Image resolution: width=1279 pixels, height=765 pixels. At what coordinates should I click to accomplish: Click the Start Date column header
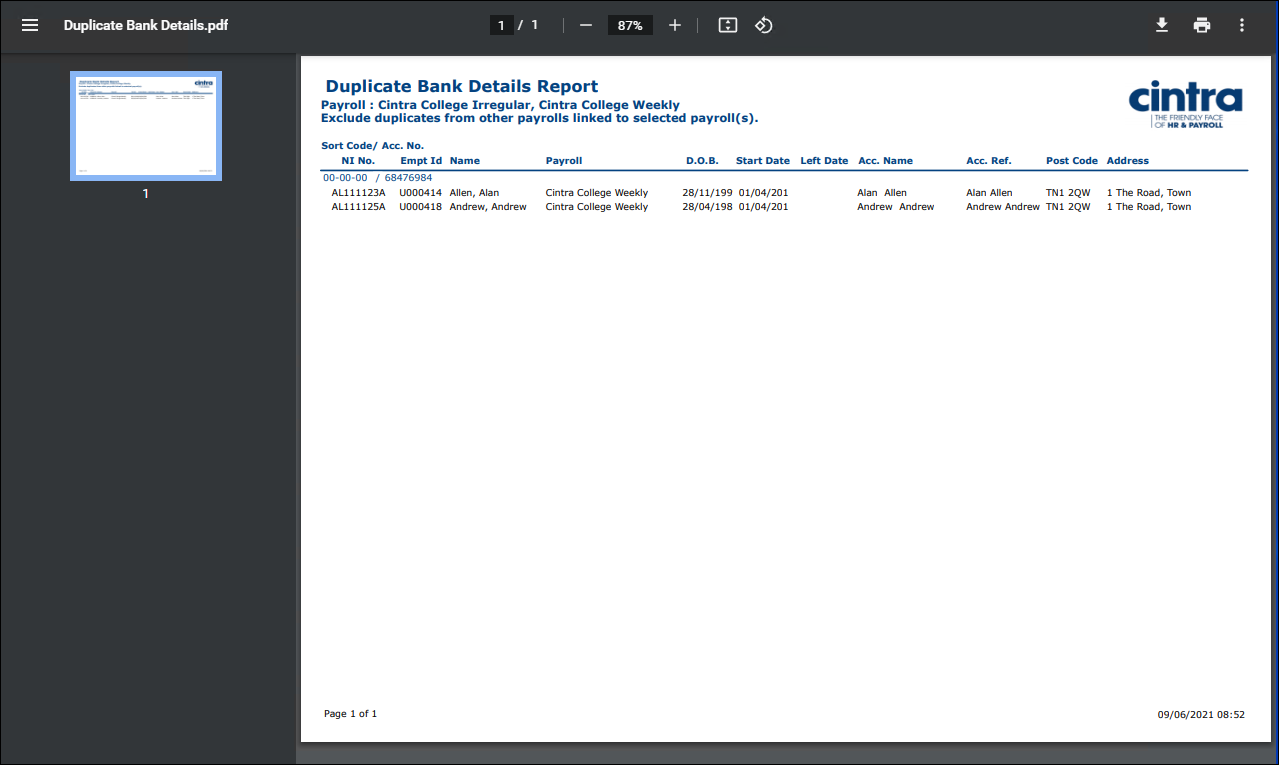coord(763,161)
